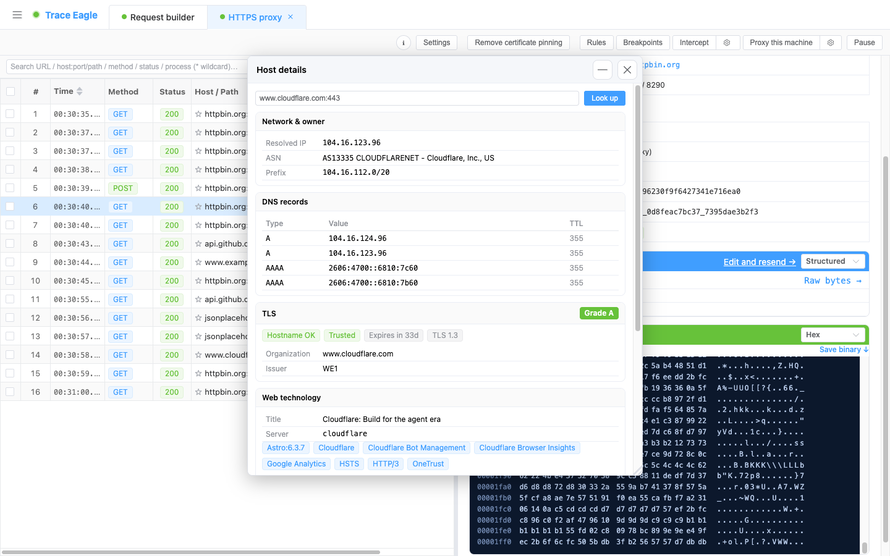This screenshot has height=556, width=890.
Task: Check the checkbox for request 16
Action: [x=10, y=392]
